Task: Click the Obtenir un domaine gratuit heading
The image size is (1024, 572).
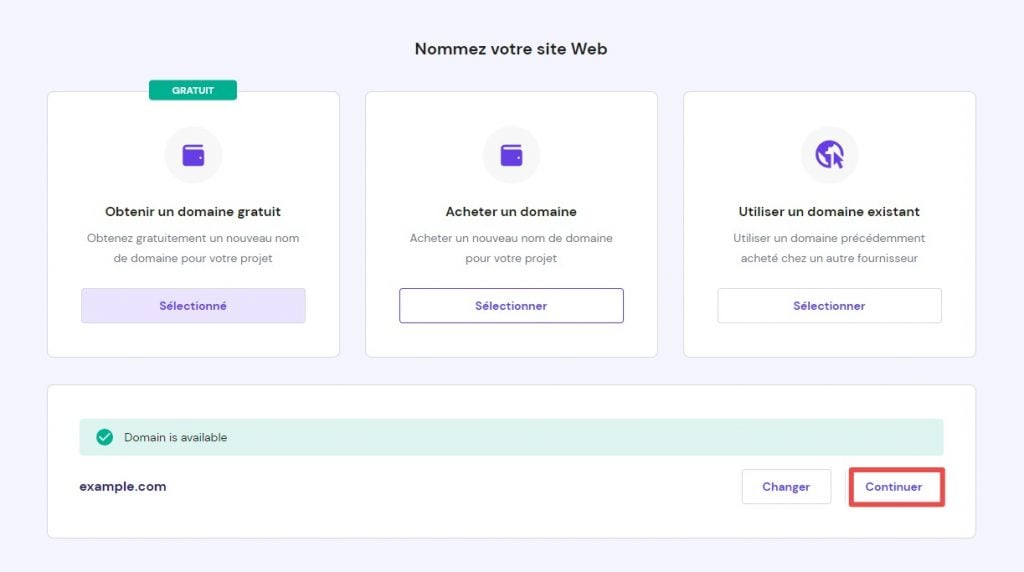Action: click(193, 212)
